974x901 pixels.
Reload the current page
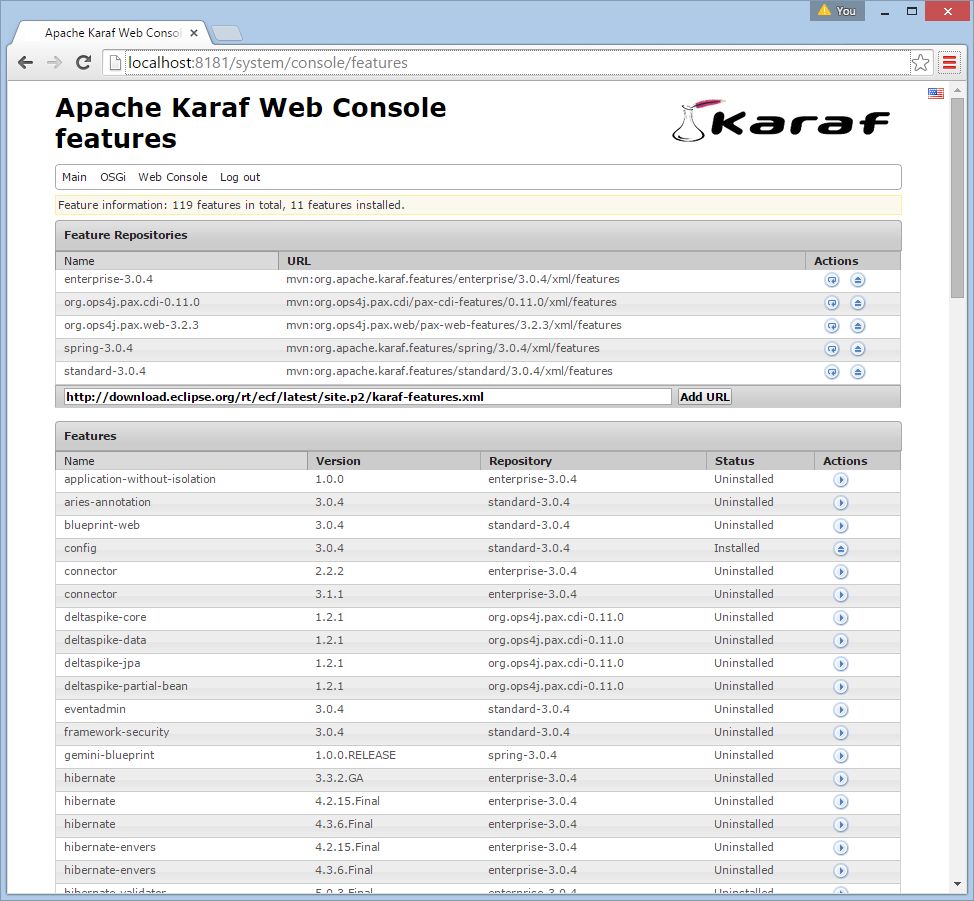pyautogui.click(x=83, y=63)
